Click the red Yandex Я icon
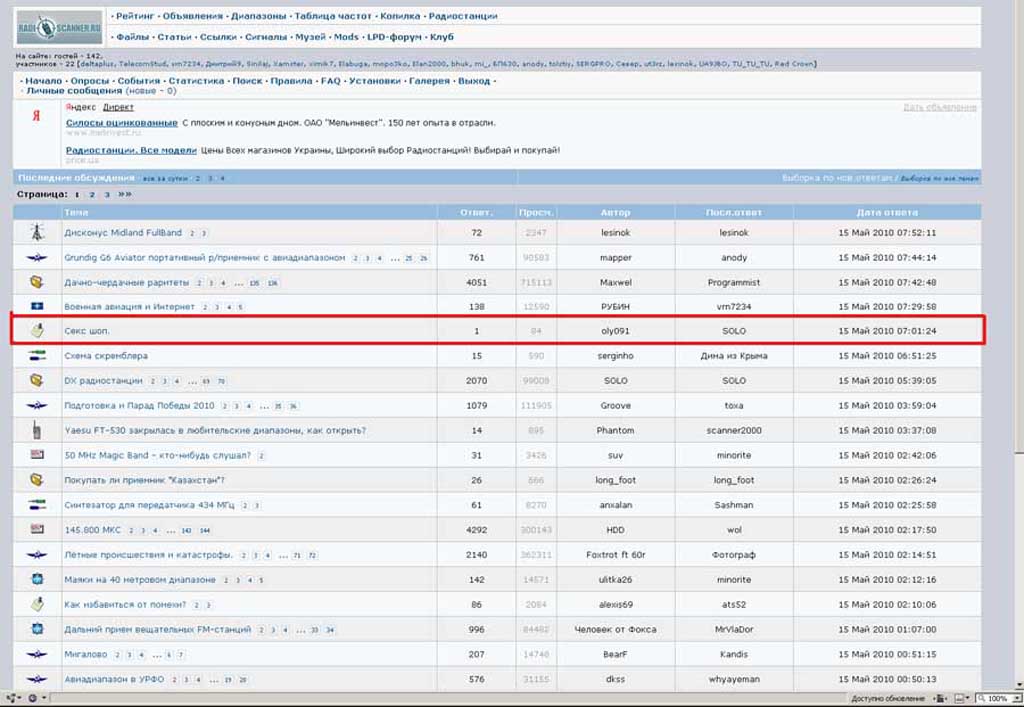Screen dimensions: 1024x707 pos(37,116)
